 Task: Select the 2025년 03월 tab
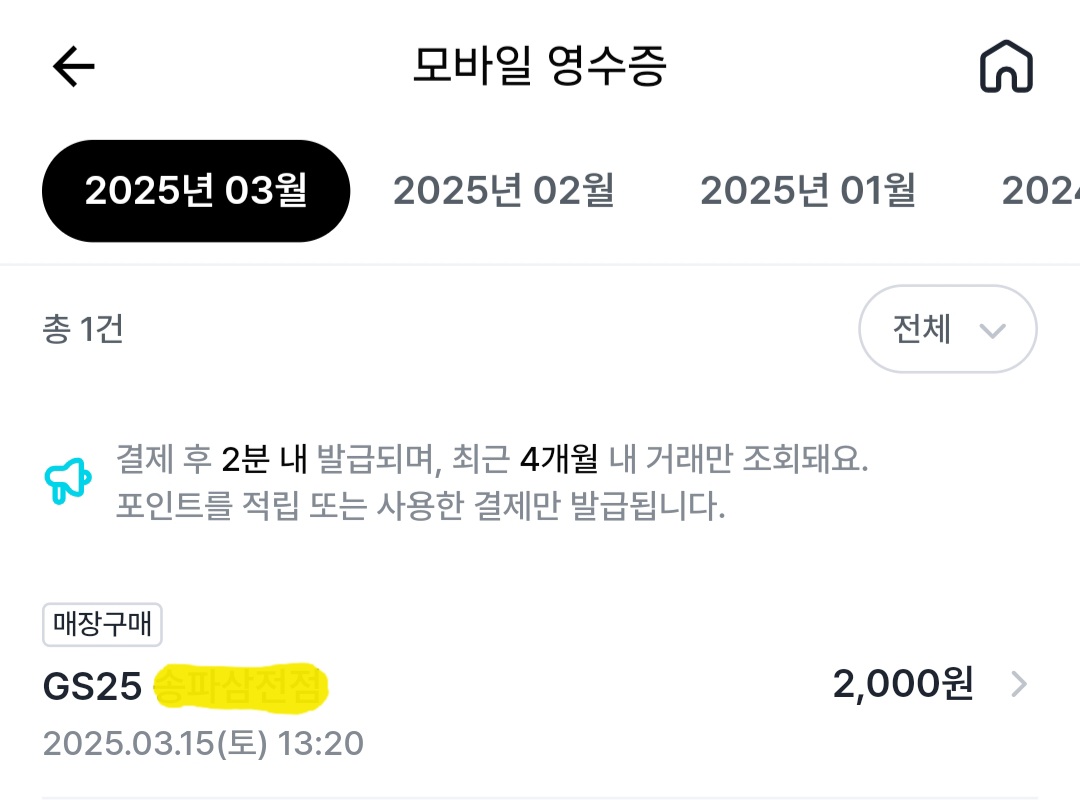click(x=196, y=190)
